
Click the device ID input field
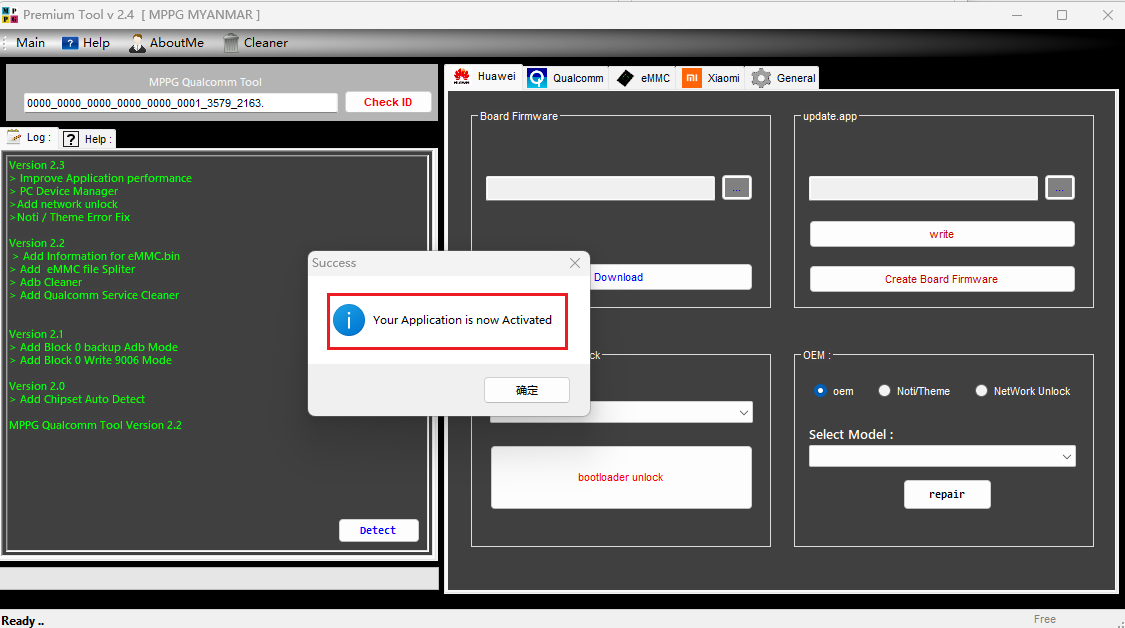(x=180, y=103)
